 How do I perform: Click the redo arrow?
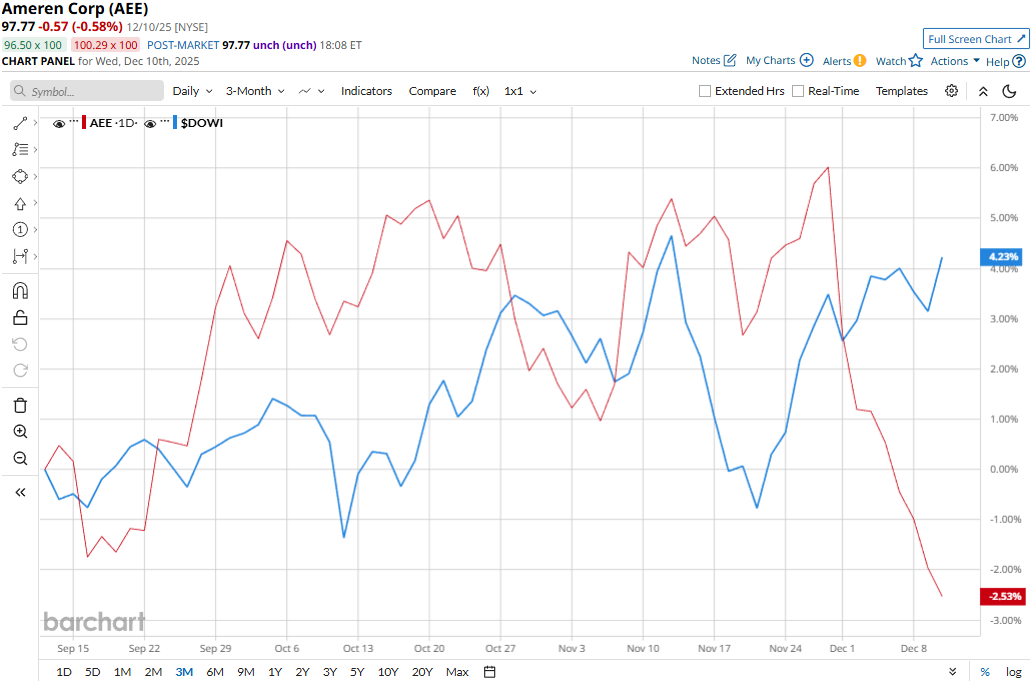pyautogui.click(x=20, y=370)
